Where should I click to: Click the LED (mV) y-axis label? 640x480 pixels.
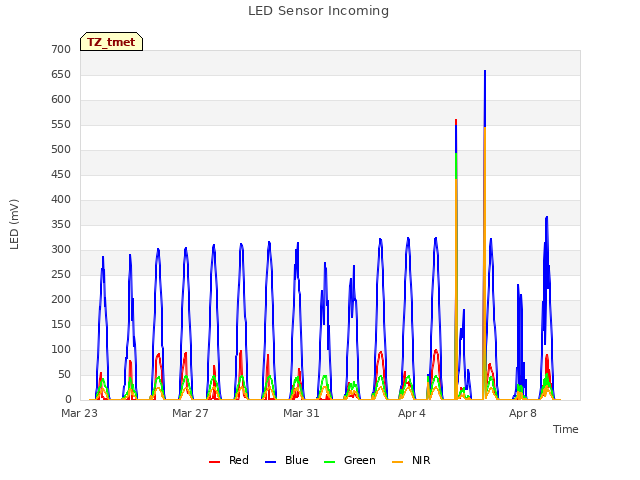pos(14,224)
